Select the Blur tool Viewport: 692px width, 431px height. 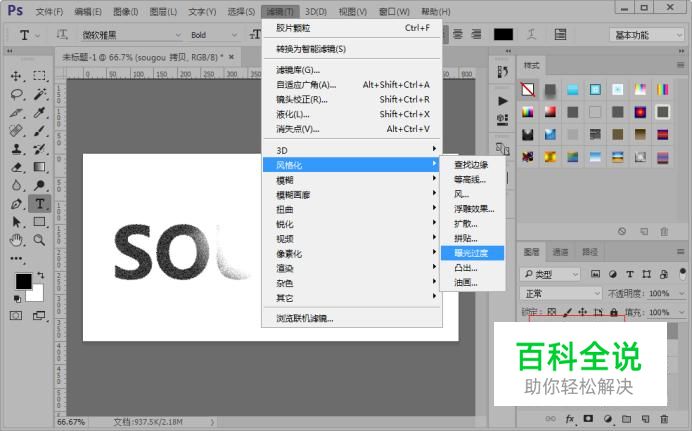point(16,185)
